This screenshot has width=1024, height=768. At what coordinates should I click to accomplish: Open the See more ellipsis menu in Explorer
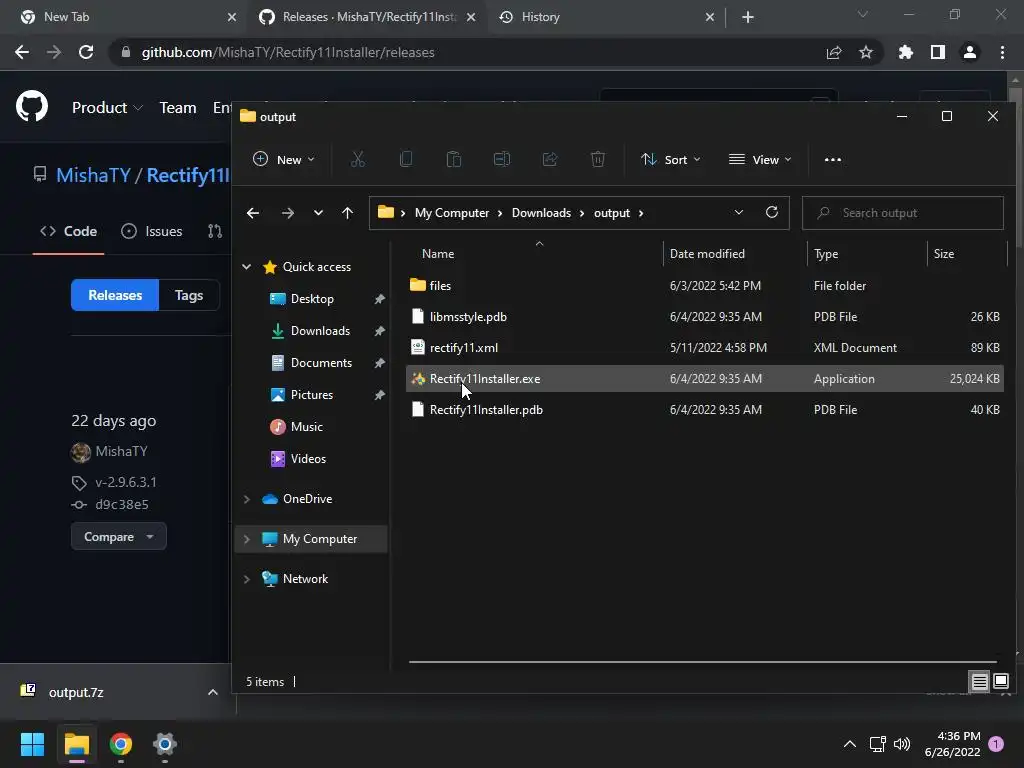click(833, 159)
